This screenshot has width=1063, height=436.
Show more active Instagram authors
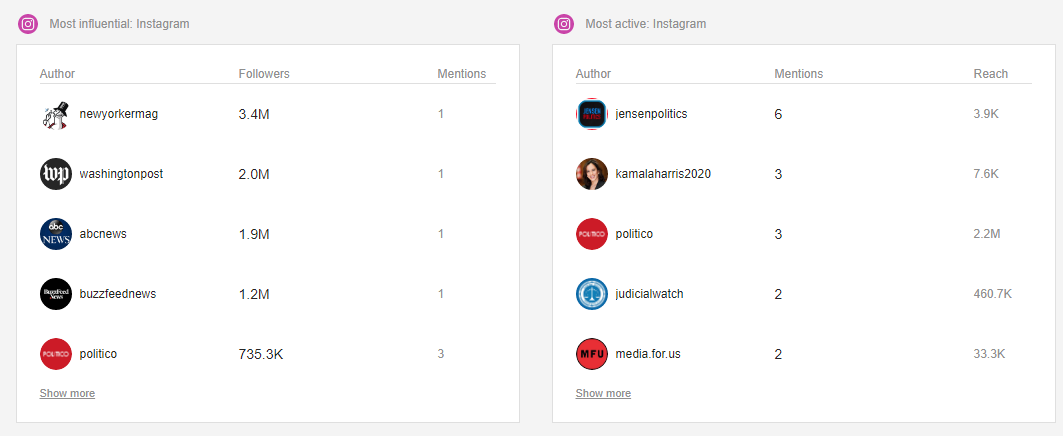pos(603,393)
